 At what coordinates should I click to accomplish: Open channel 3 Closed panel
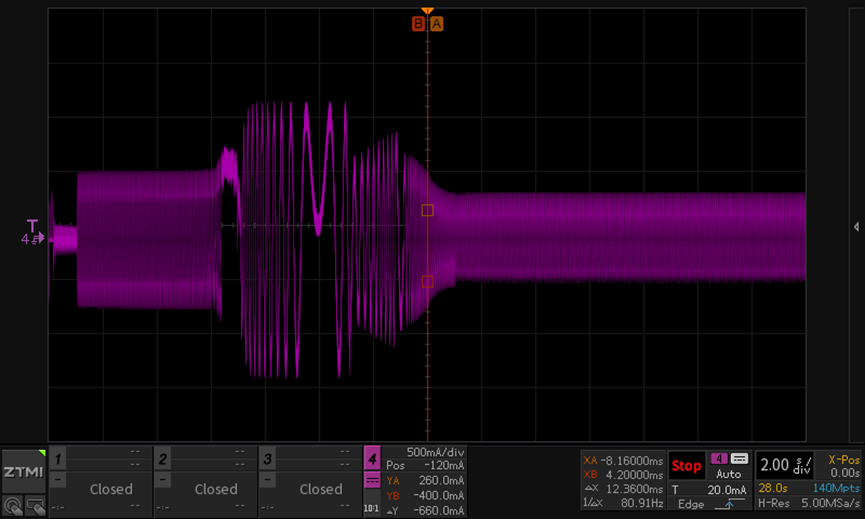click(321, 489)
